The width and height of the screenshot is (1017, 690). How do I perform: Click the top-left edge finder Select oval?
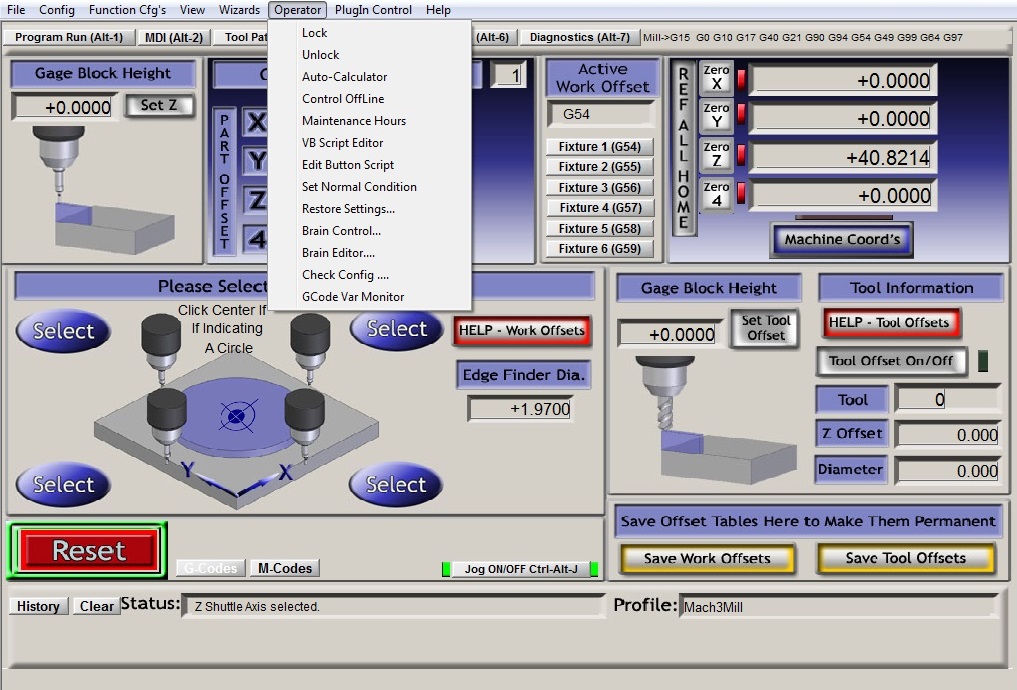(63, 331)
